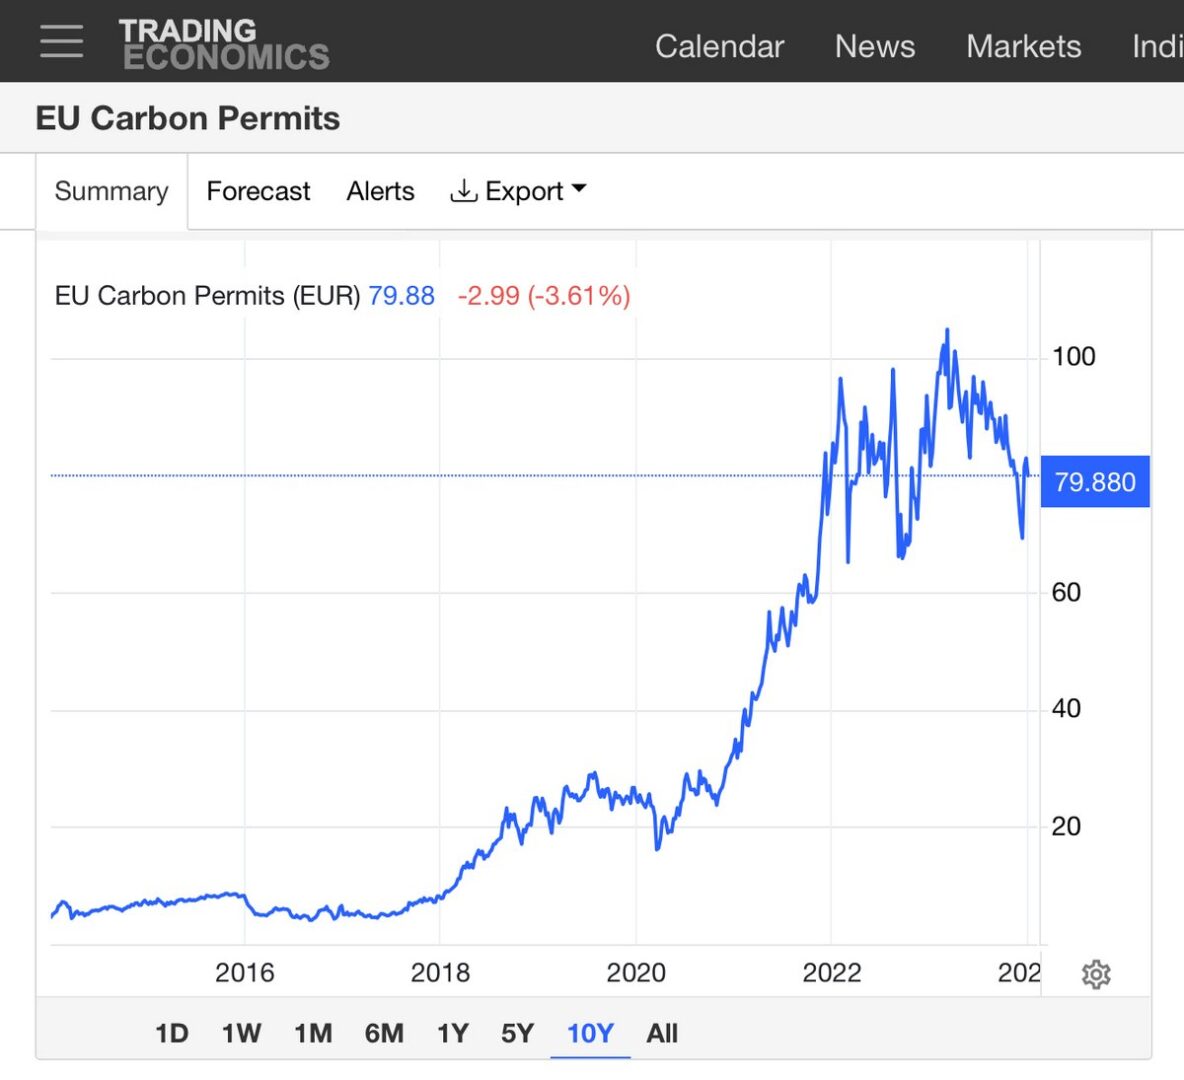Image resolution: width=1184 pixels, height=1080 pixels.
Task: Select the 1Y time range
Action: (x=453, y=1033)
